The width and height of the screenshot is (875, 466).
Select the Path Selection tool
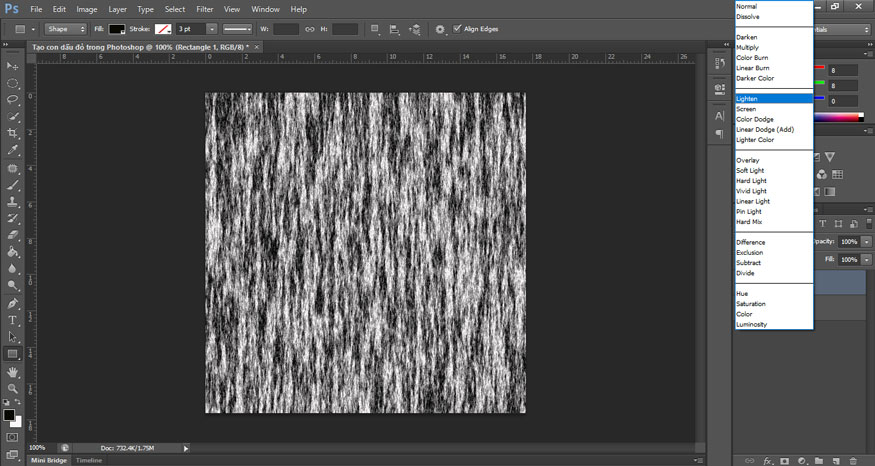pyautogui.click(x=12, y=337)
